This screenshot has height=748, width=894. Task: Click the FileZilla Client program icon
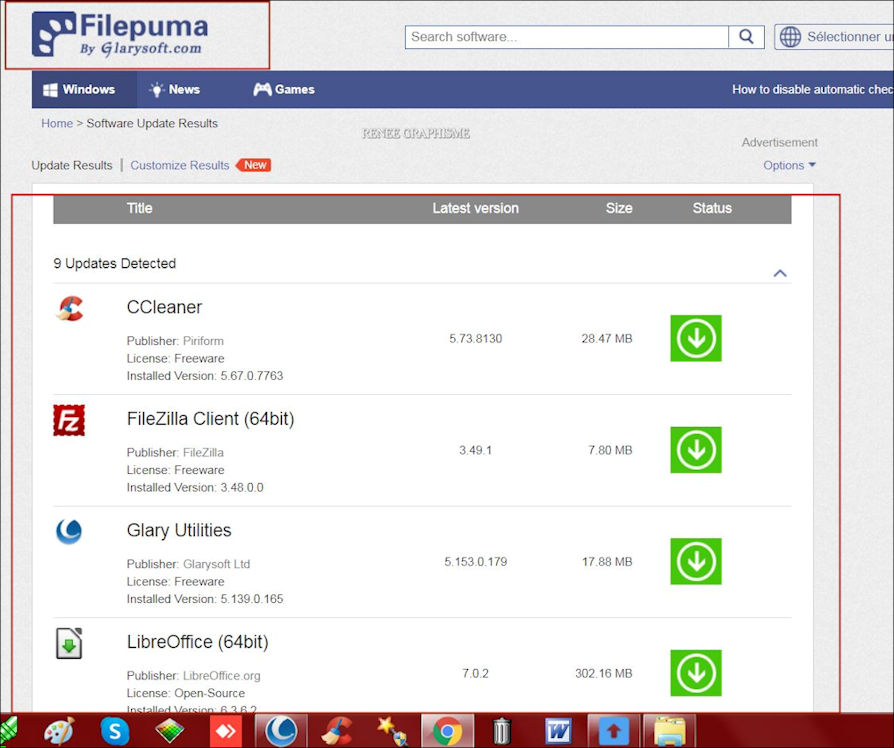click(69, 420)
